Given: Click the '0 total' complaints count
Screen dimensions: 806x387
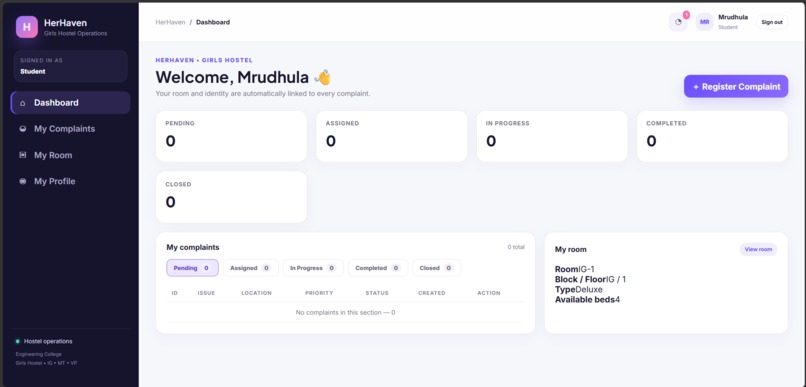Looking at the screenshot, I should point(516,247).
